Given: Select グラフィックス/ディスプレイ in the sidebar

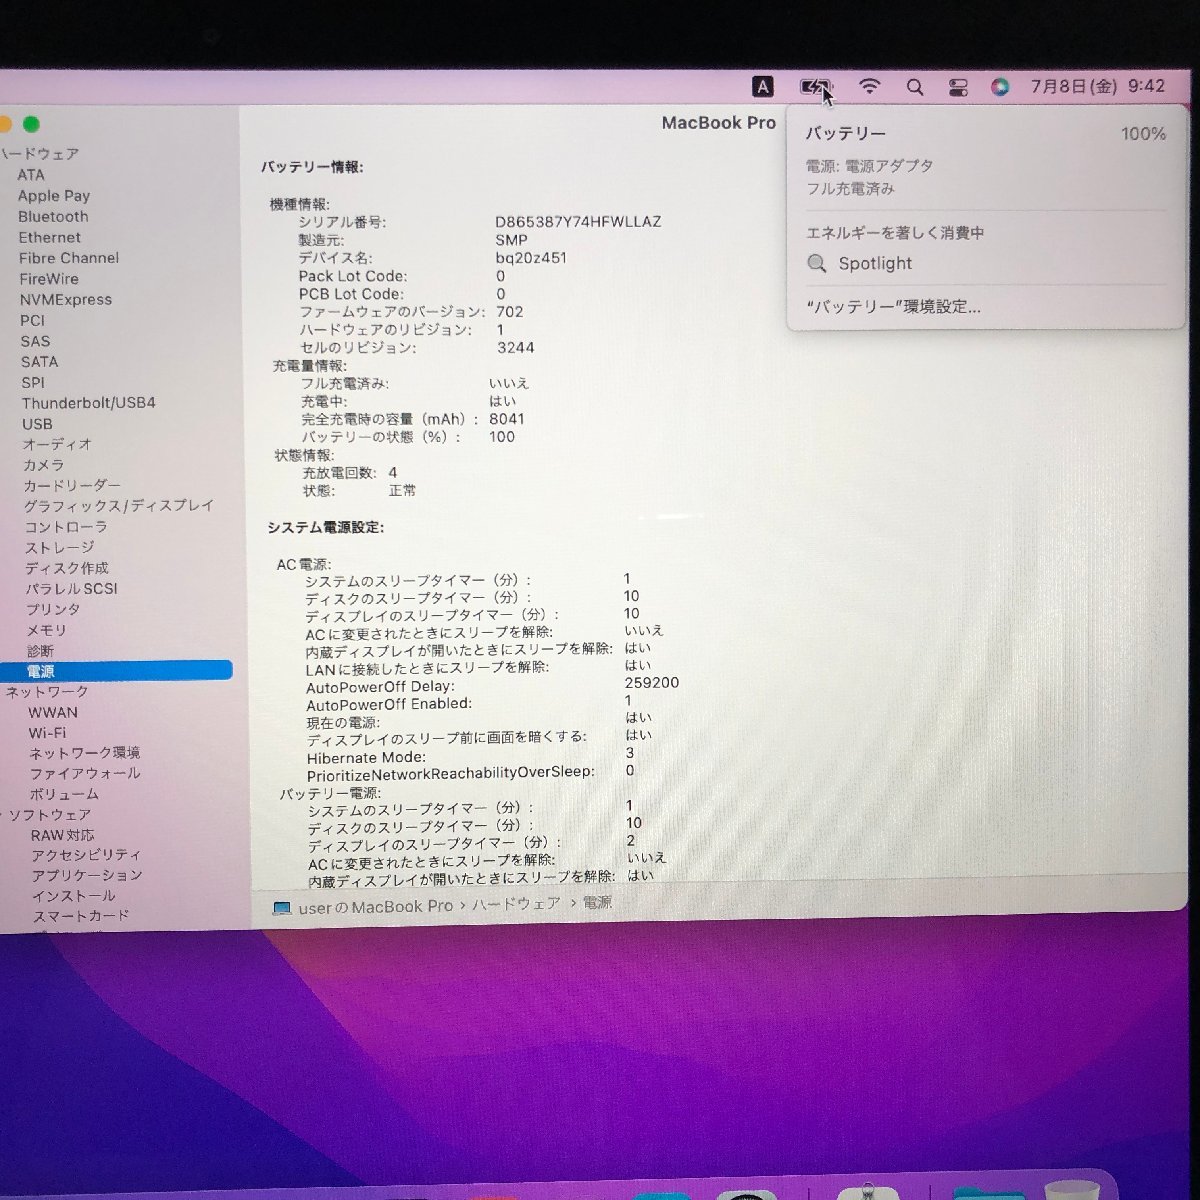Looking at the screenshot, I should [119, 506].
